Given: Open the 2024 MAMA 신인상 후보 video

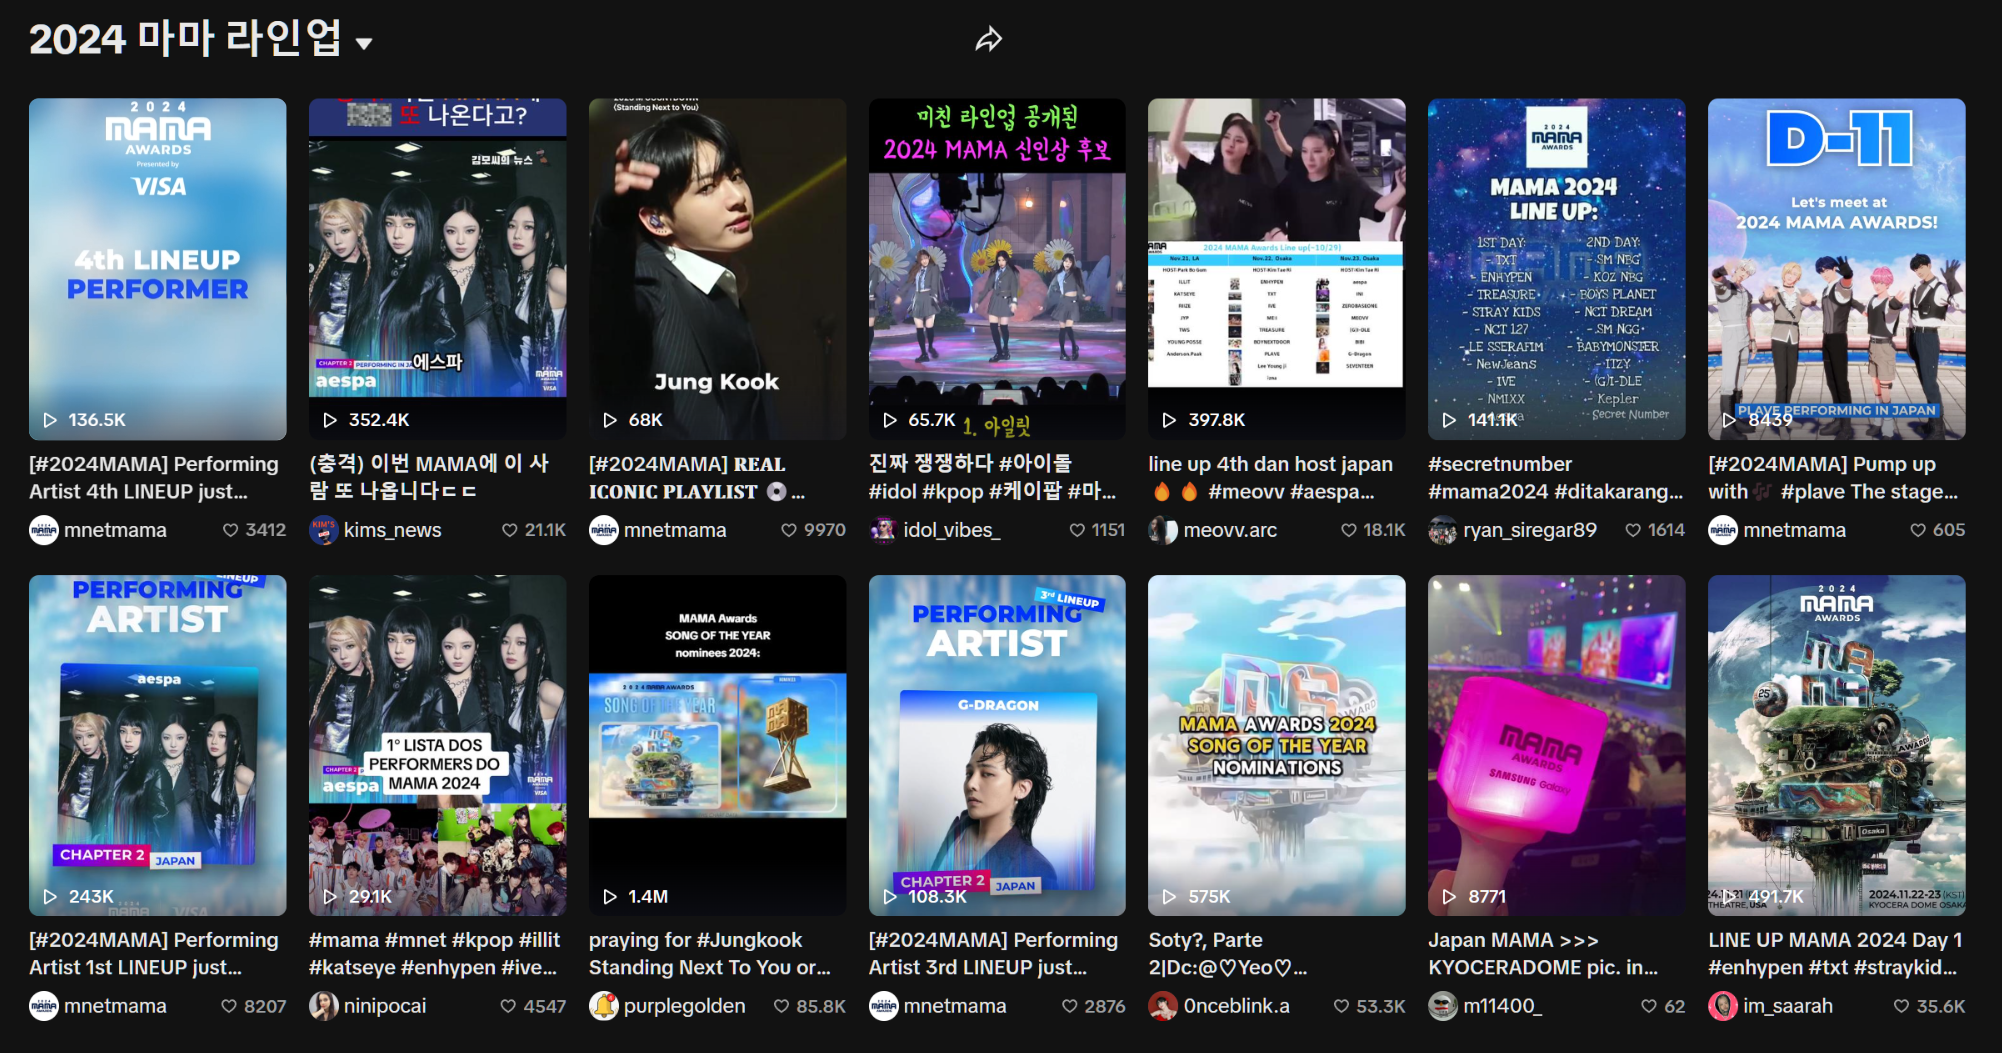Looking at the screenshot, I should (997, 269).
